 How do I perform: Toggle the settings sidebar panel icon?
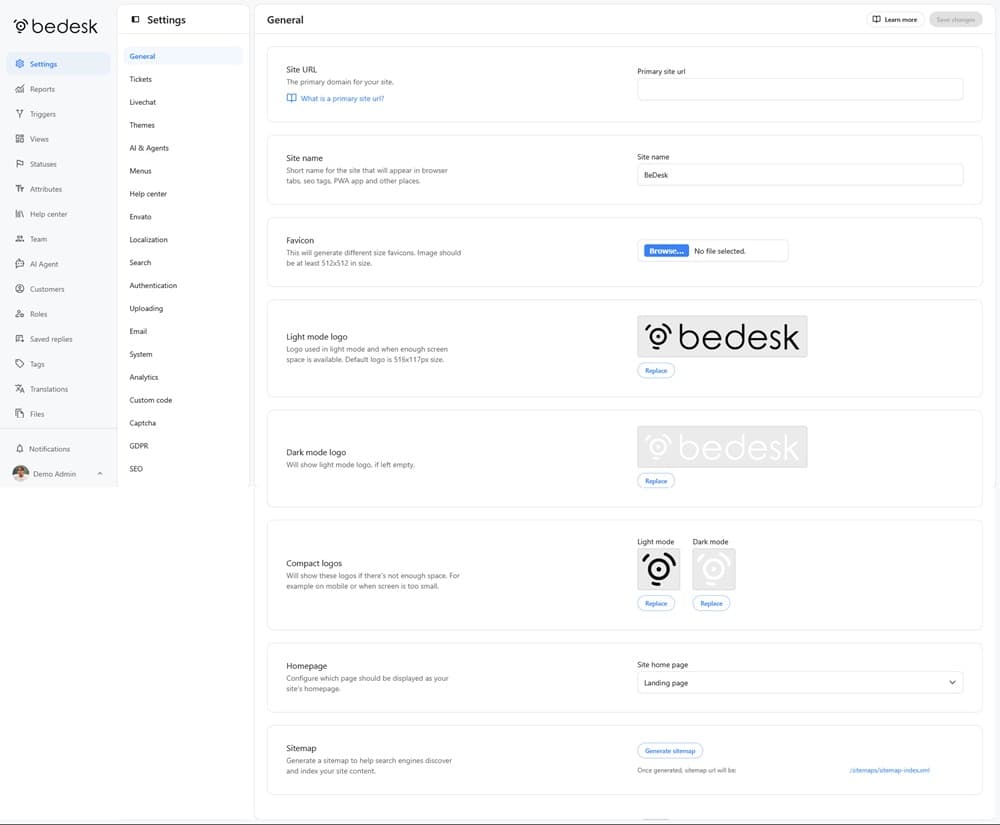click(x=135, y=19)
